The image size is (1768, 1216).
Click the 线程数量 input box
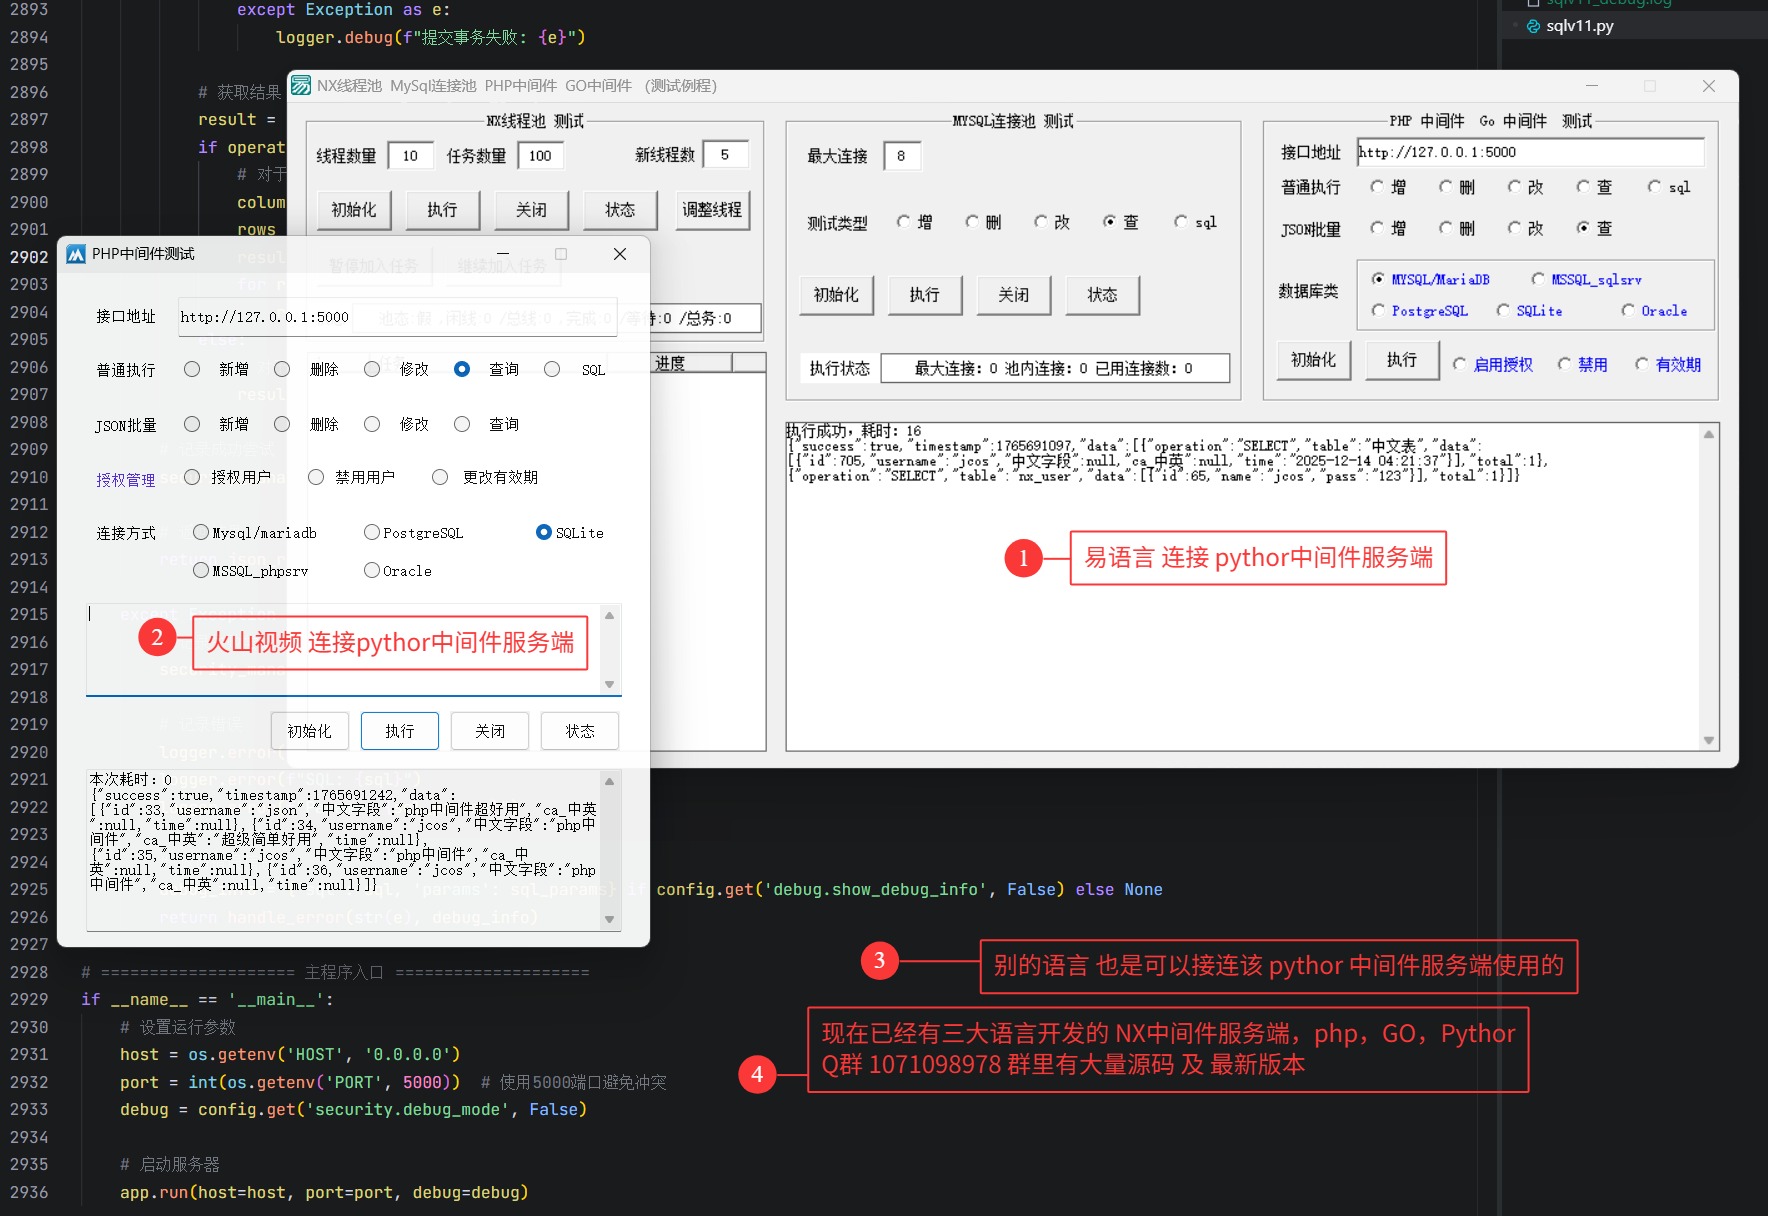click(410, 156)
